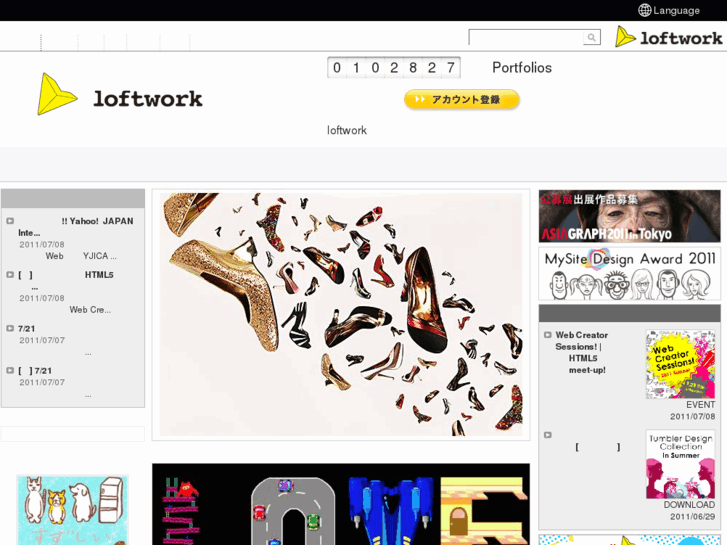Click the Web Cre... summary text

click(x=90, y=310)
